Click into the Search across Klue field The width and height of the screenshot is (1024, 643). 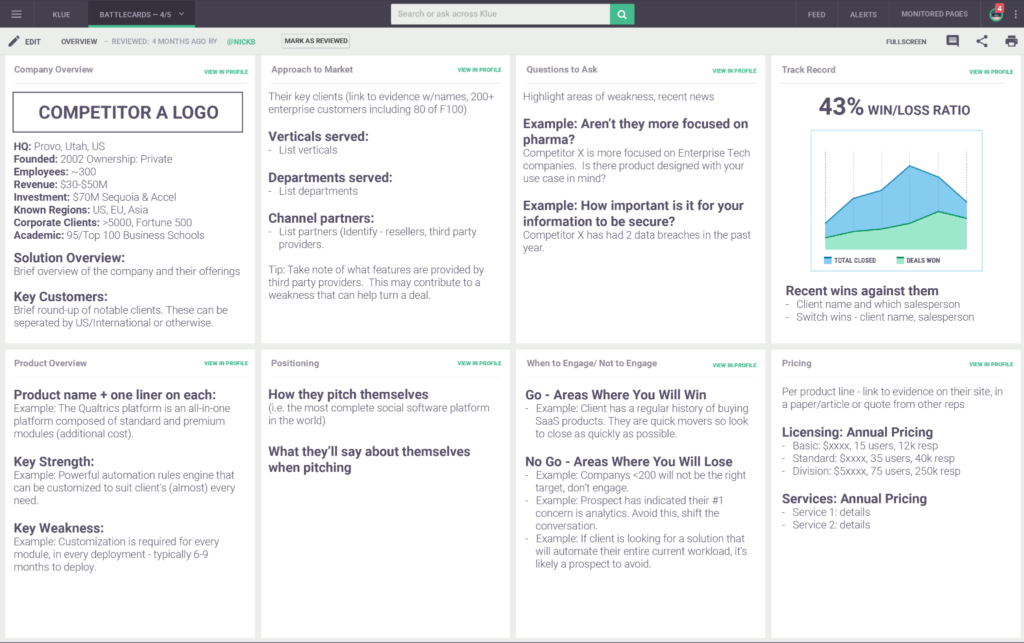pos(500,14)
